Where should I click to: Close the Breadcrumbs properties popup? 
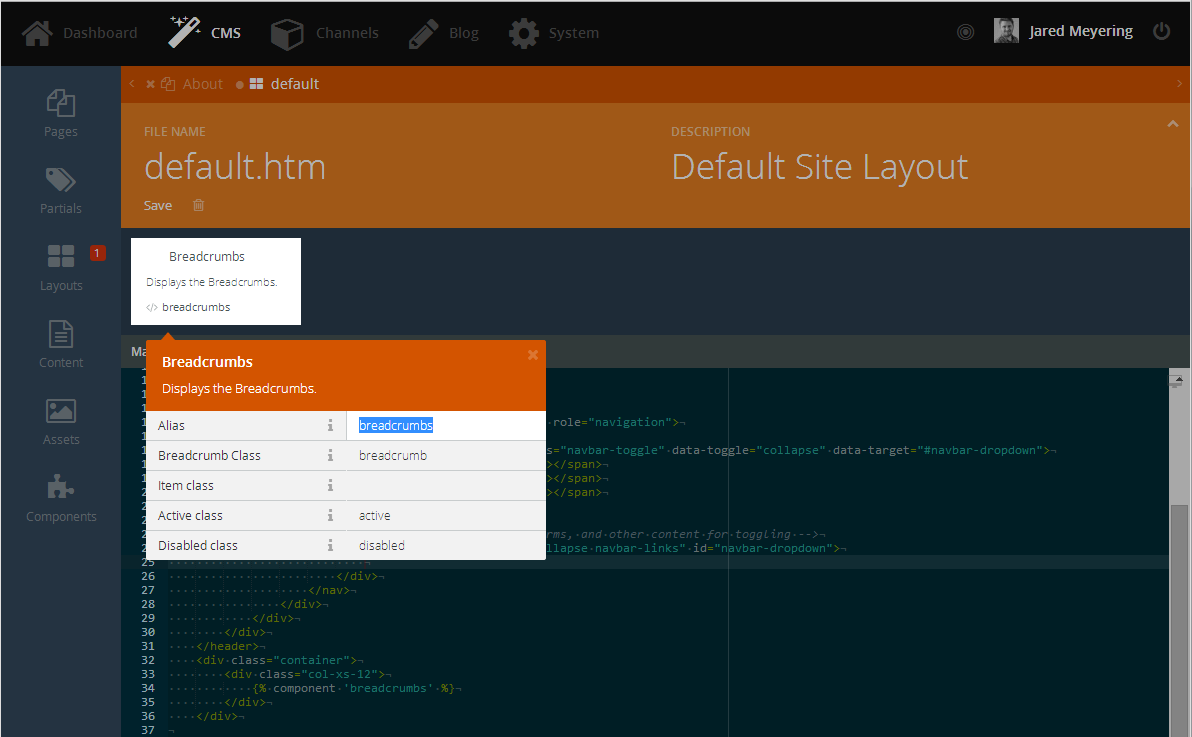coord(533,354)
